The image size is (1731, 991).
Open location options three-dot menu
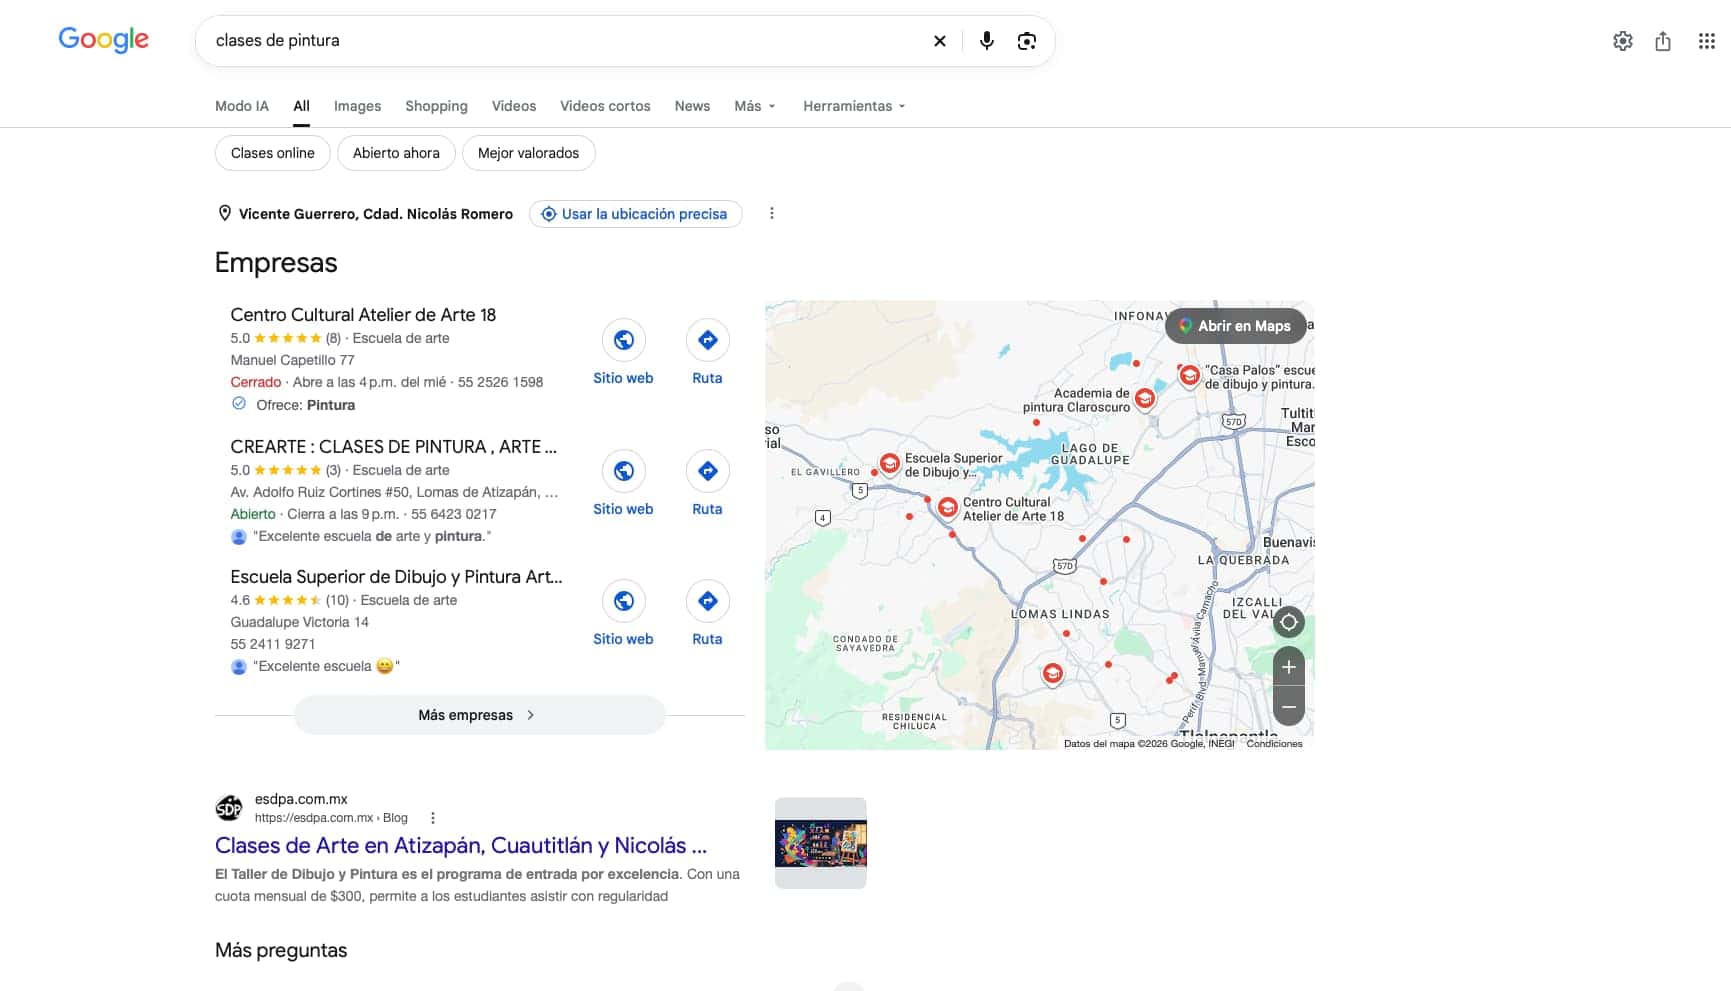[771, 213]
